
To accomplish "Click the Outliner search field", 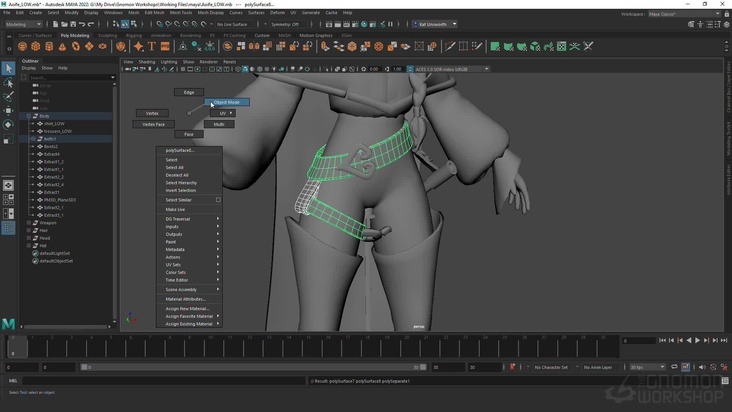I will 71,77.
